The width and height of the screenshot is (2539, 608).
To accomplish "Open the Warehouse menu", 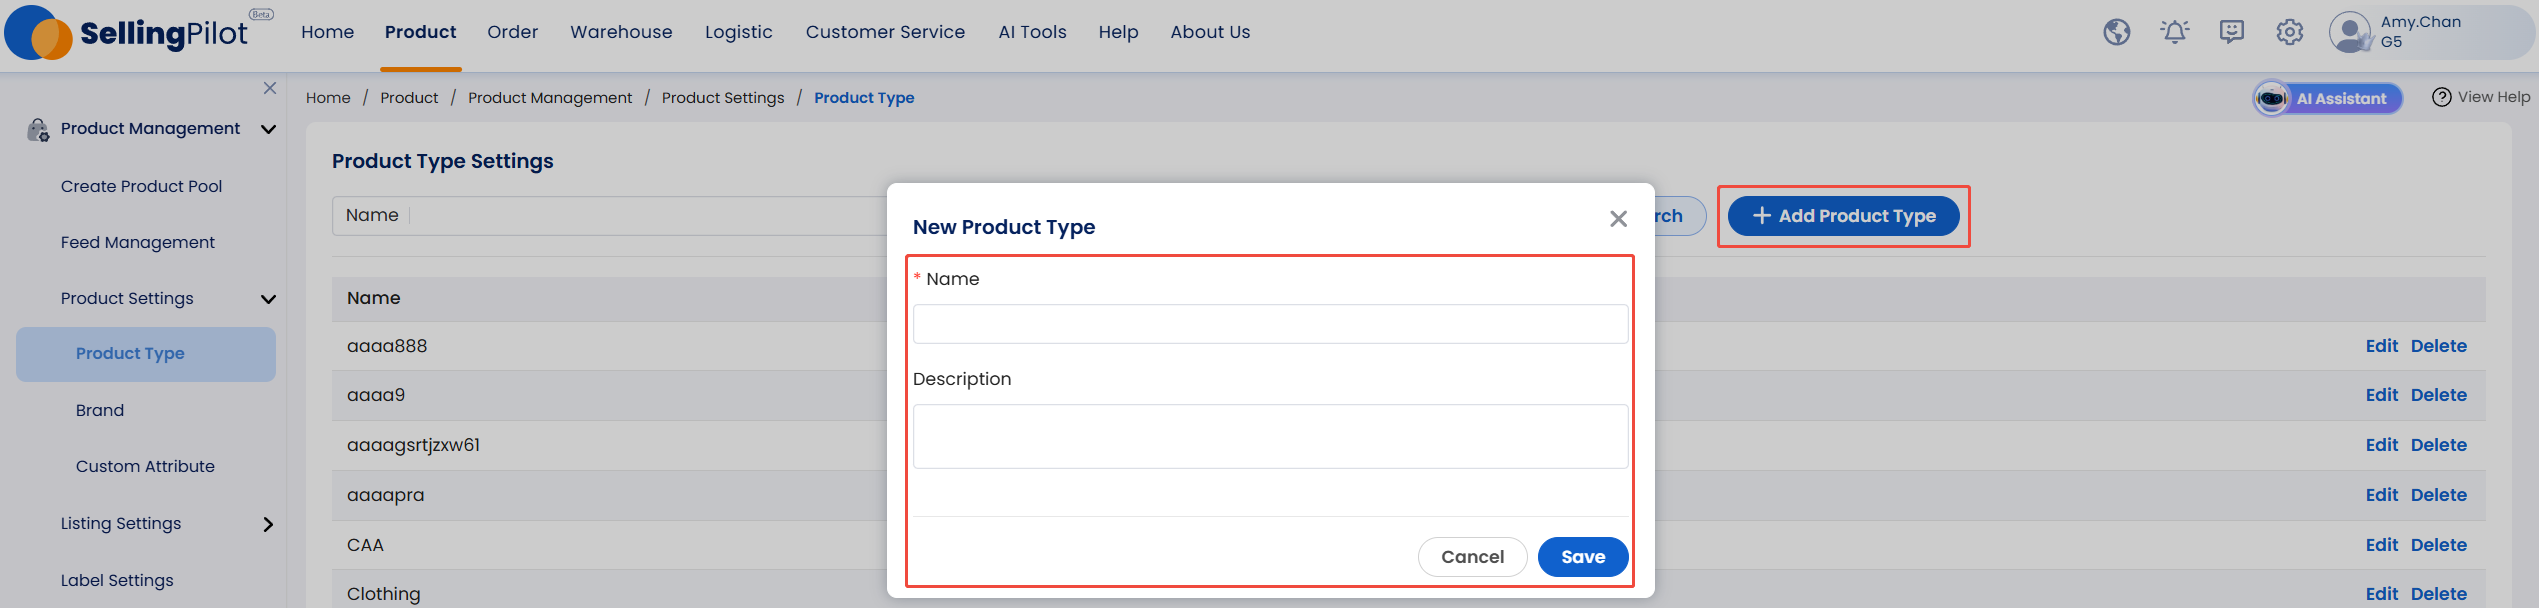I will pos(621,32).
